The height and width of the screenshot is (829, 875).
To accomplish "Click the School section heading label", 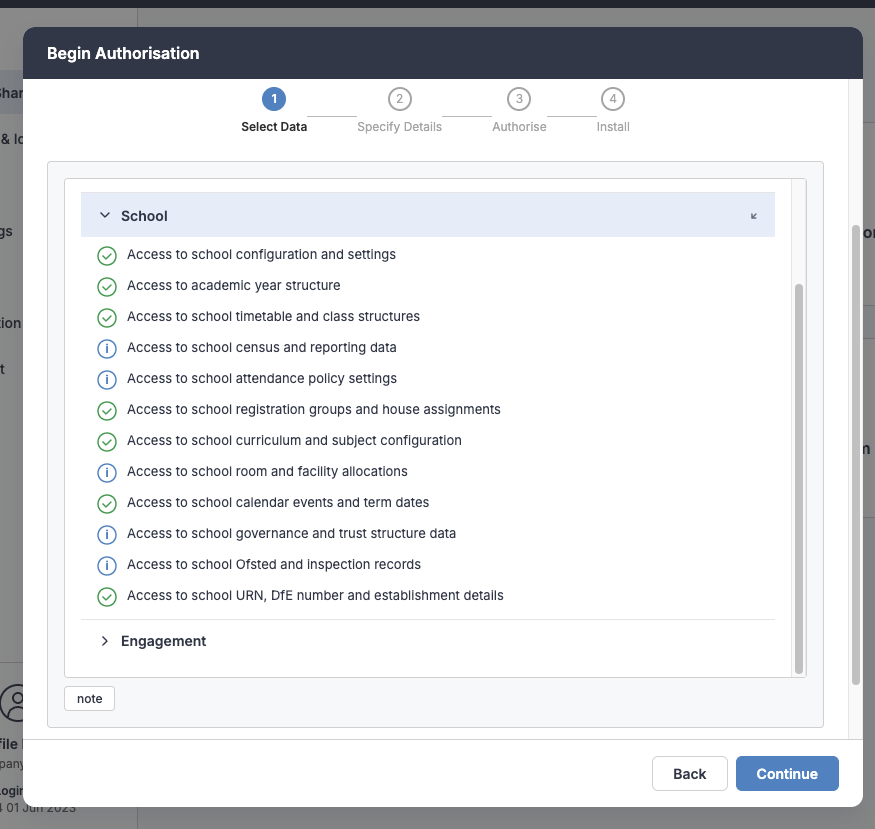I will point(144,216).
